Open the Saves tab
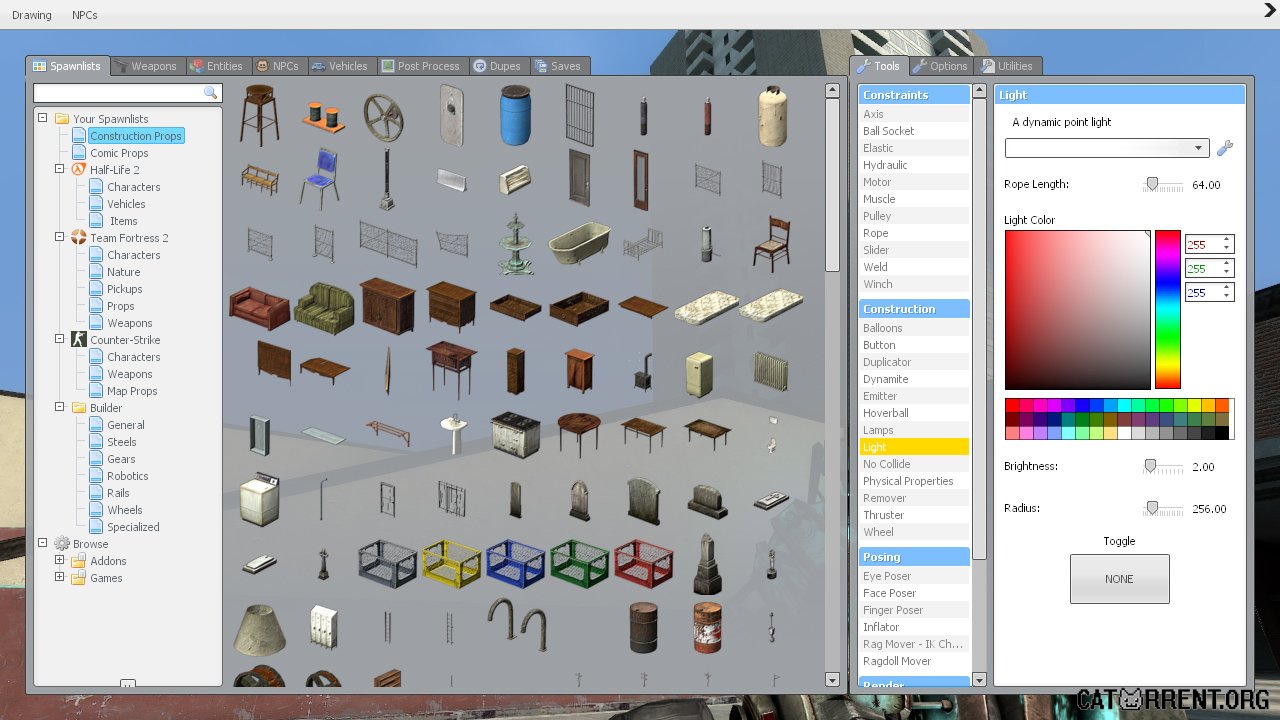1280x720 pixels. pos(558,66)
